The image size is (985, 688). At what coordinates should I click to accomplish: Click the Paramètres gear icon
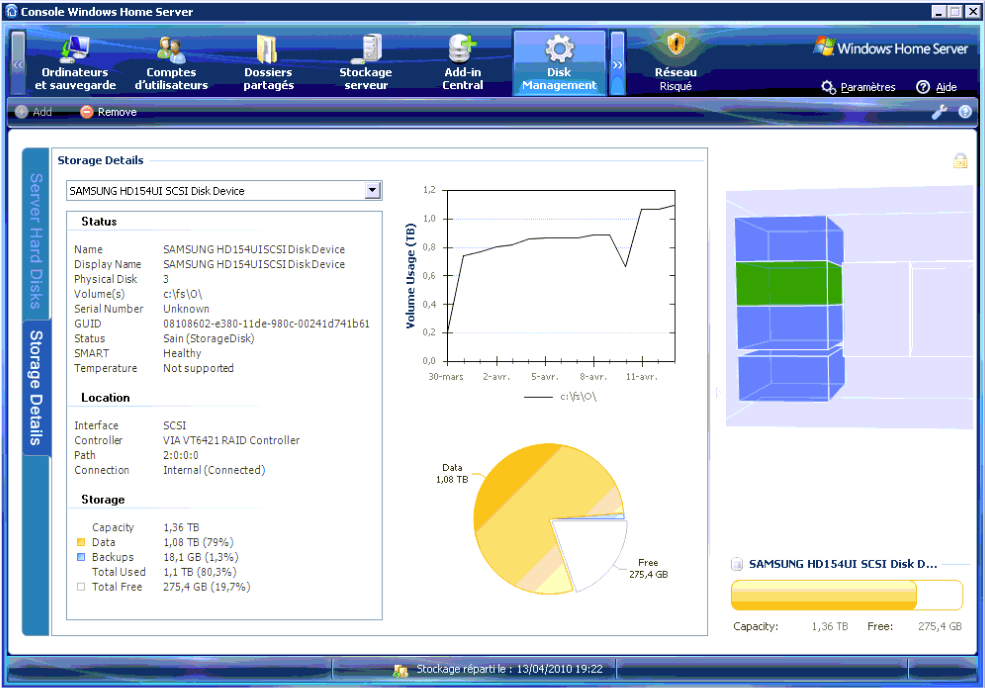coord(829,87)
